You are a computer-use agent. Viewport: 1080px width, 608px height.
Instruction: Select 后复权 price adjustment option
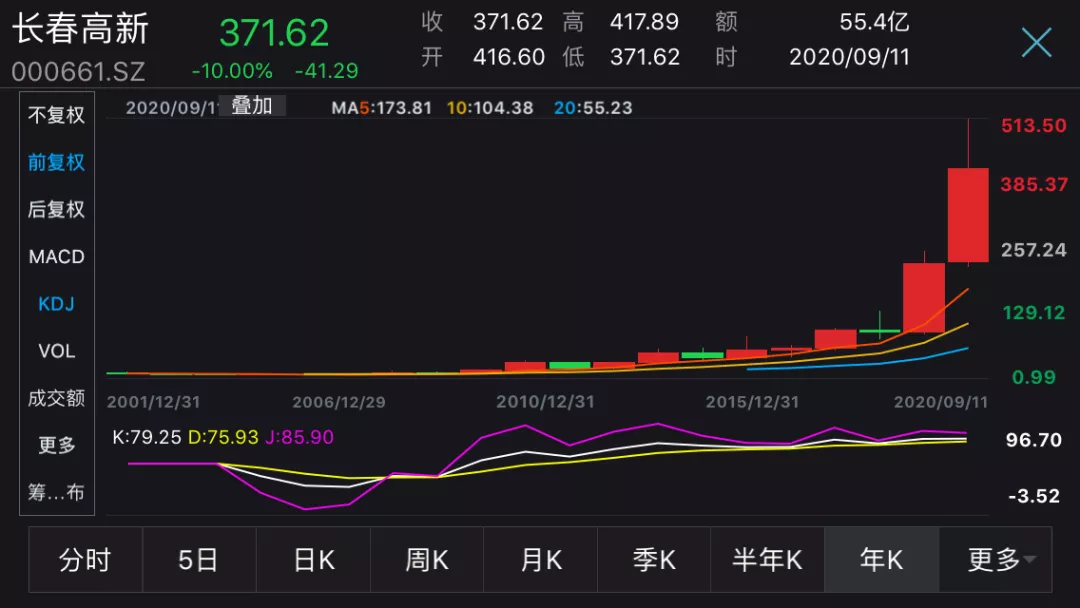56,209
